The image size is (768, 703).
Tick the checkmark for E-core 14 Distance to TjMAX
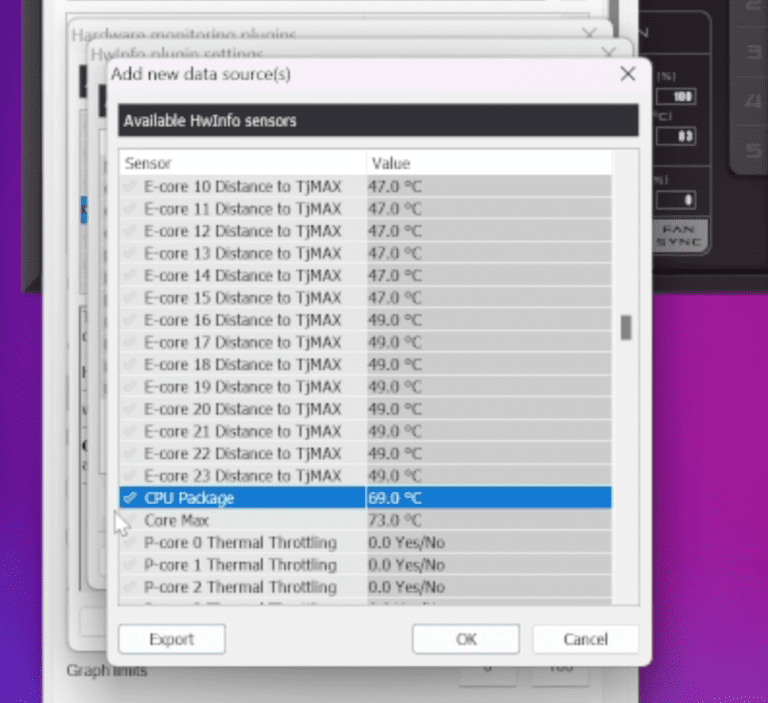pos(130,275)
